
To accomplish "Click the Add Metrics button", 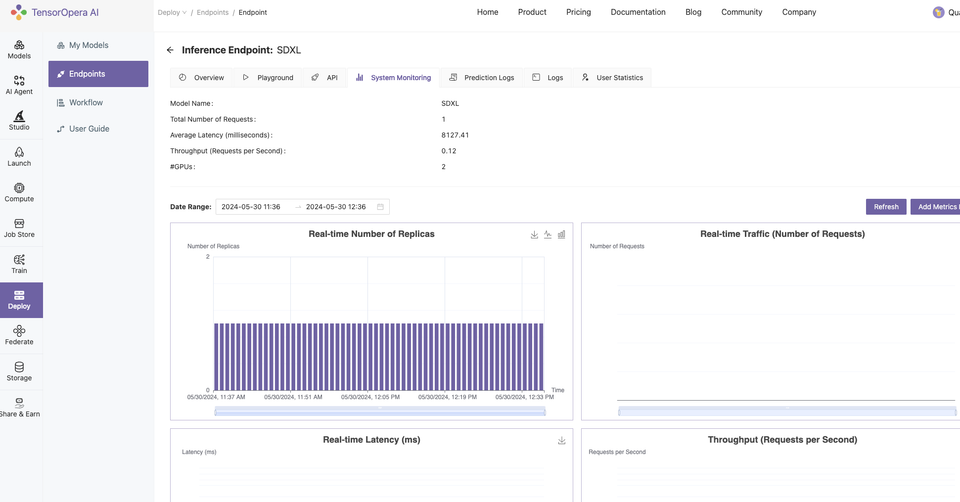I will click(x=936, y=207).
